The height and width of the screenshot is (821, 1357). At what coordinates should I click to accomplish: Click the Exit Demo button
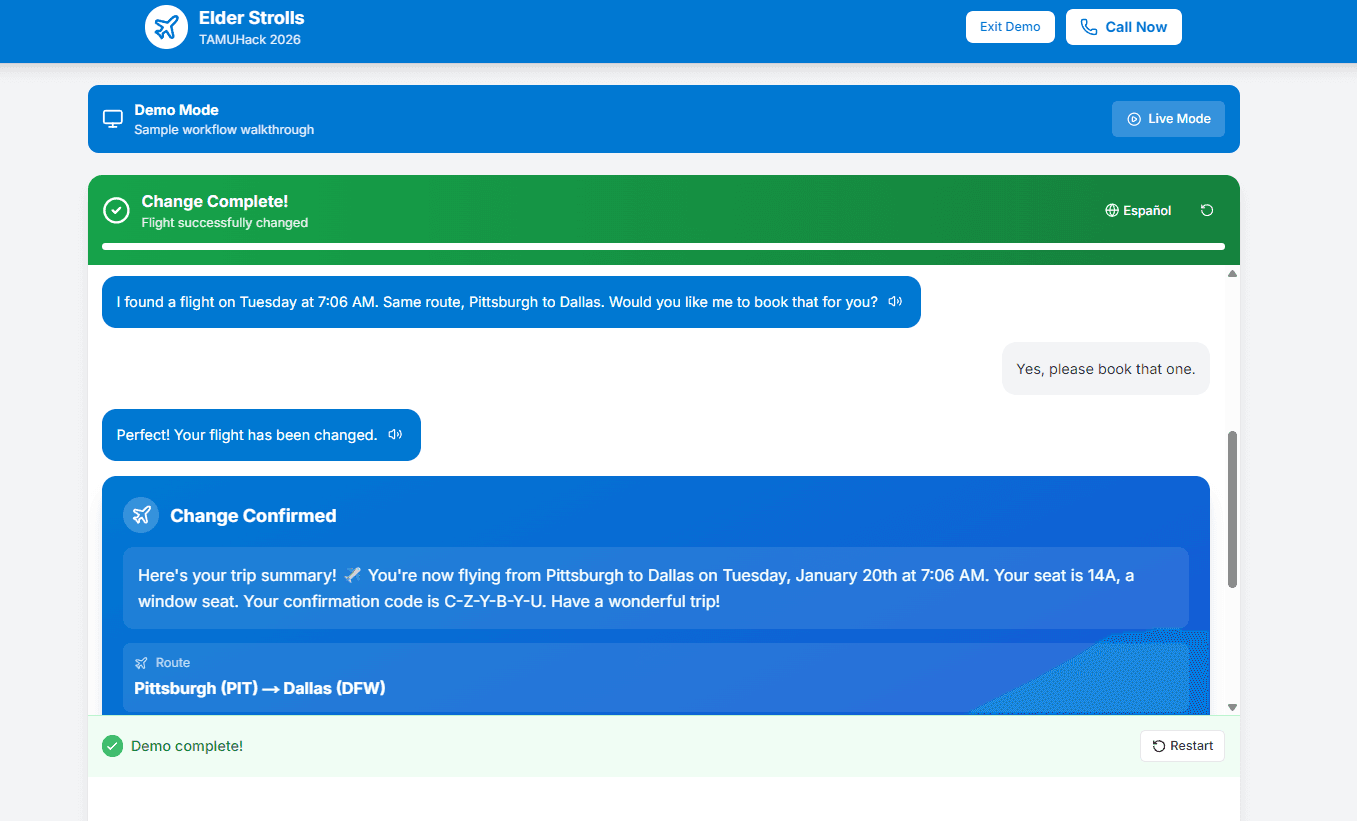point(1010,27)
